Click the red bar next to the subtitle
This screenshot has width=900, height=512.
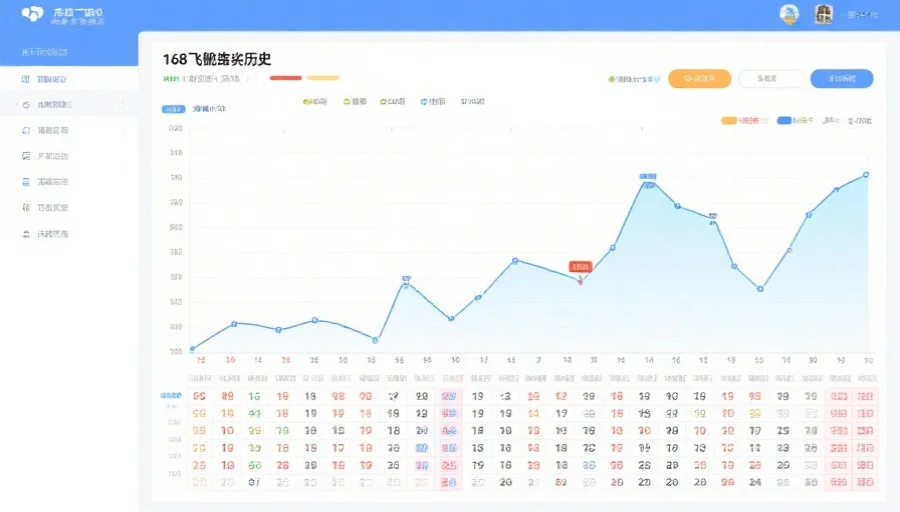[285, 78]
